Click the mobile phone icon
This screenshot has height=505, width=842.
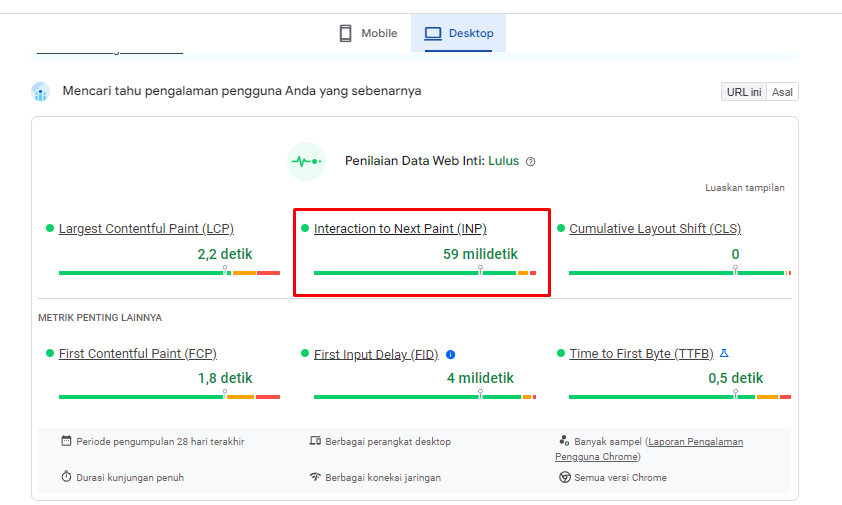pos(345,33)
